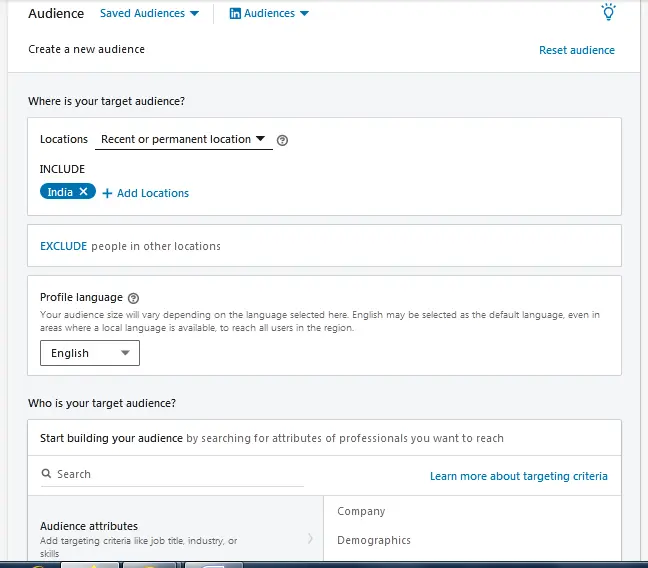Click the Reset audience link
The width and height of the screenshot is (648, 568).
tap(576, 50)
